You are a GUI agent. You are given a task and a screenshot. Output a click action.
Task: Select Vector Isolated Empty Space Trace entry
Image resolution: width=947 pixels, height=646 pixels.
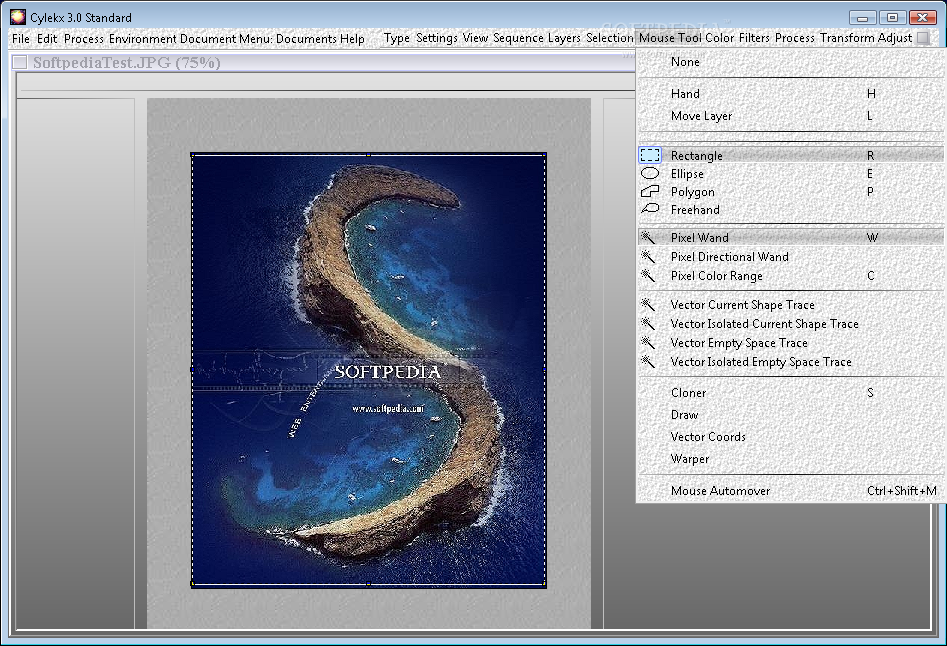[790, 362]
